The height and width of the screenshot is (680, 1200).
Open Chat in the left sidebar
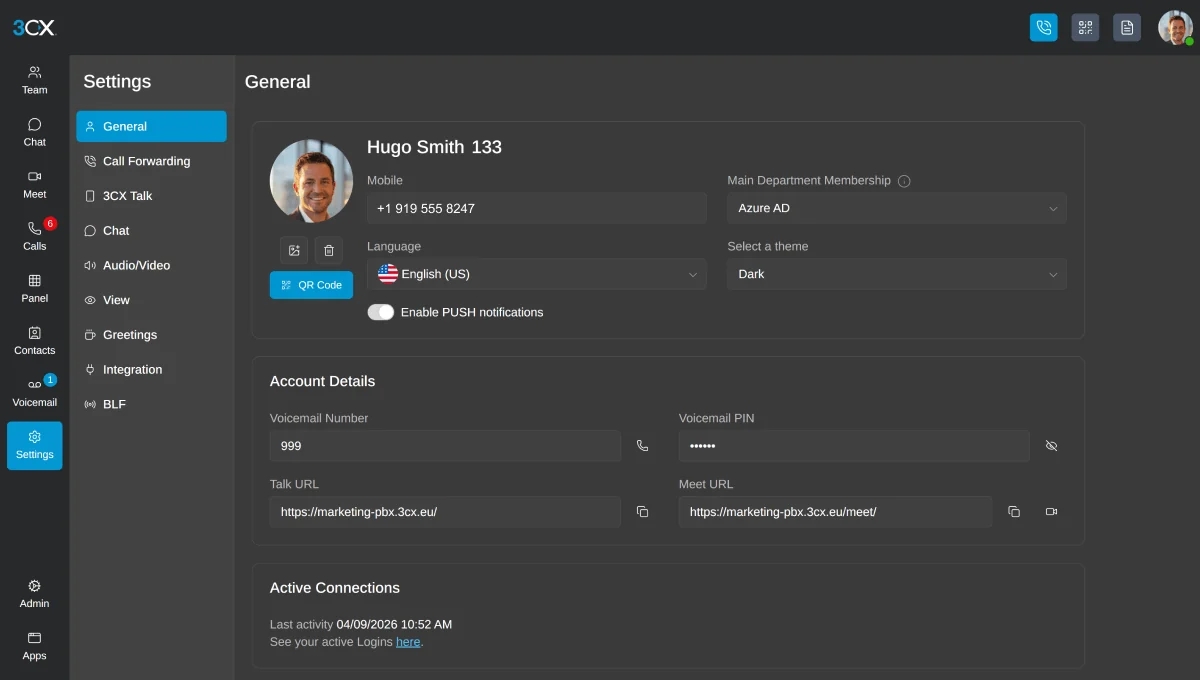pos(35,132)
